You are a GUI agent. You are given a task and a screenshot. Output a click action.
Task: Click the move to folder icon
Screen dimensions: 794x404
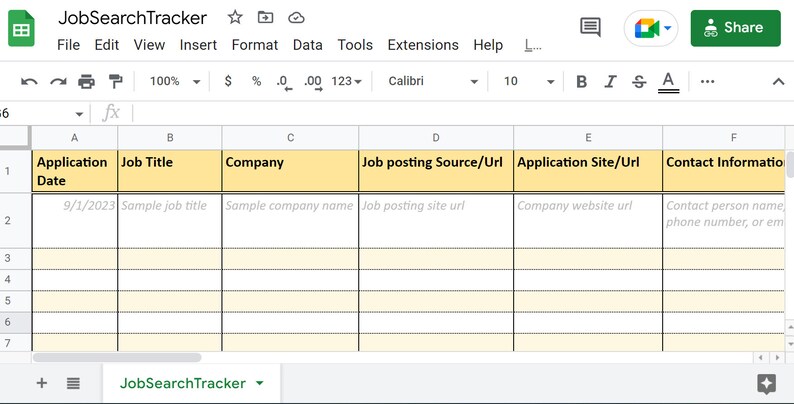click(265, 17)
